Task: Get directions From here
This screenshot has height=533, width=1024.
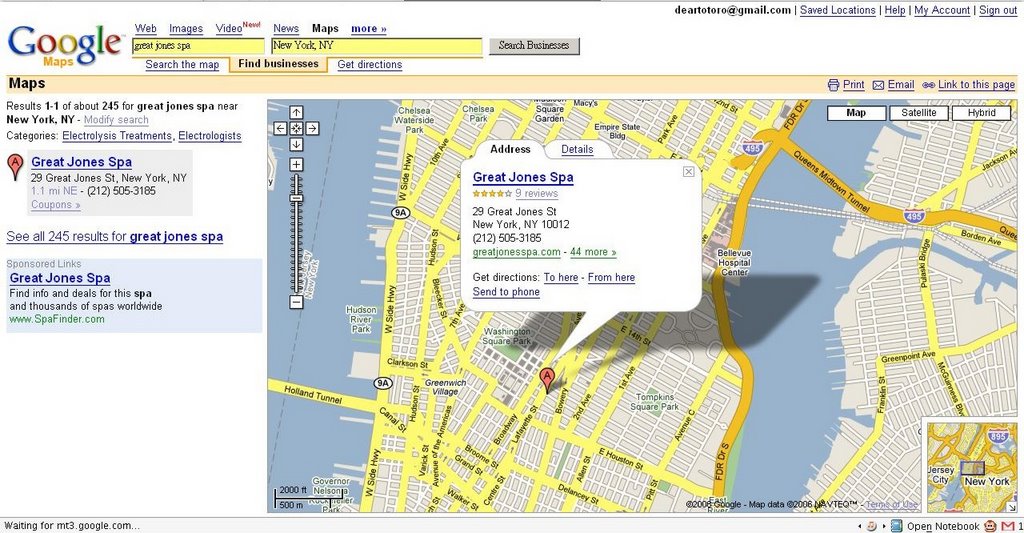Action: [611, 278]
